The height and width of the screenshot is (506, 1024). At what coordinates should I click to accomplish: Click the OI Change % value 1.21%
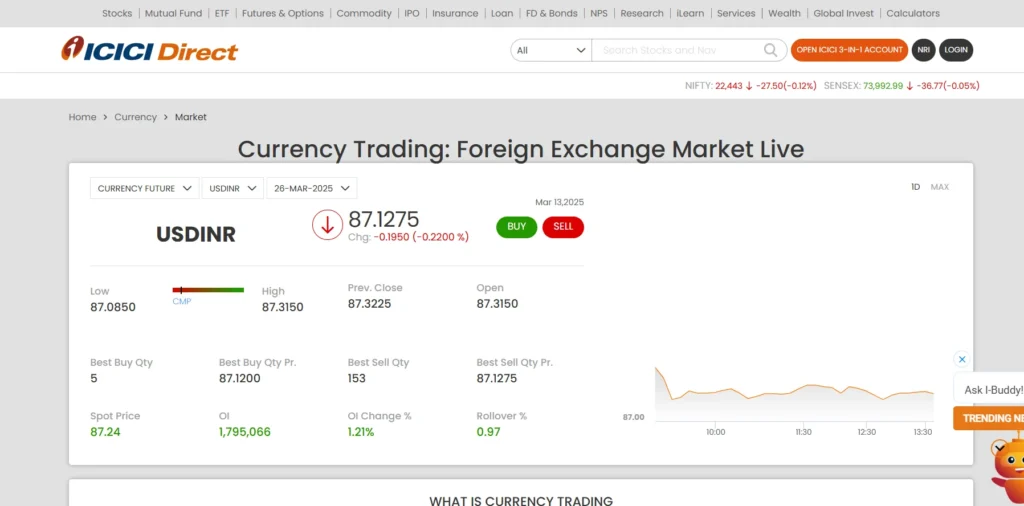(x=361, y=432)
